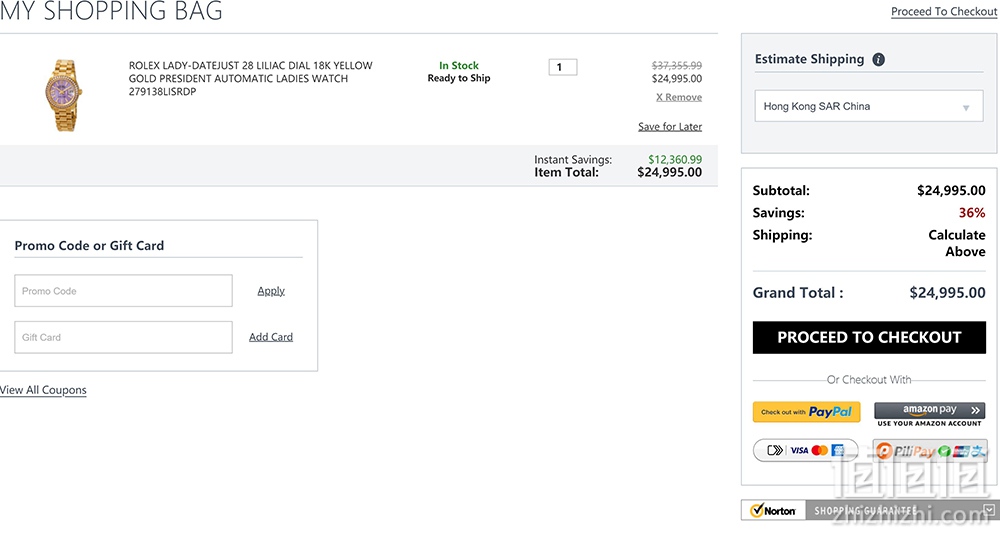Focus the Promo Code input field

(x=124, y=291)
